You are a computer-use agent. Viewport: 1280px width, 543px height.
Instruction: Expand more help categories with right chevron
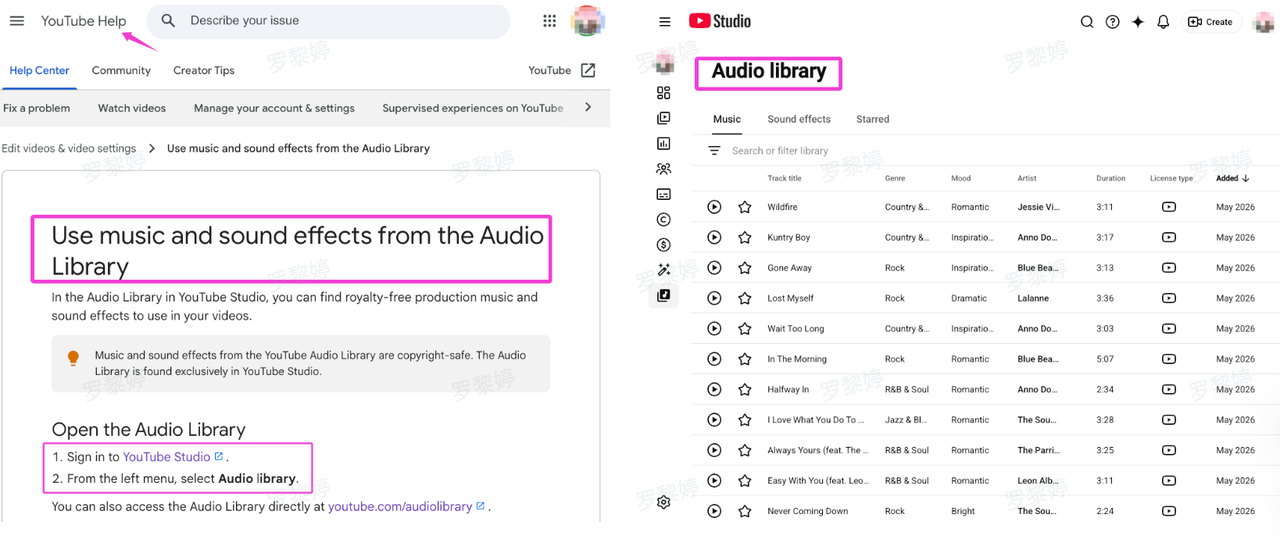coord(588,107)
